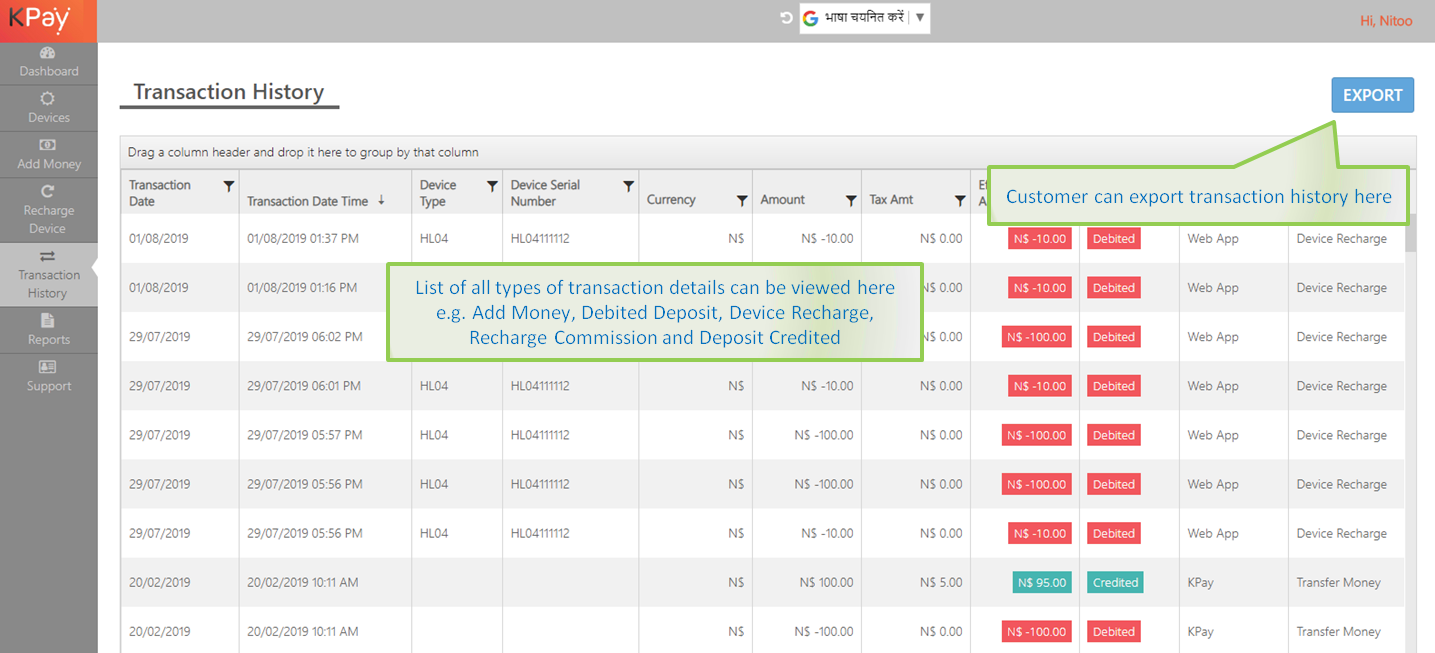Click the Hi, Nitoo user link
This screenshot has height=653, width=1435.
pos(1386,21)
